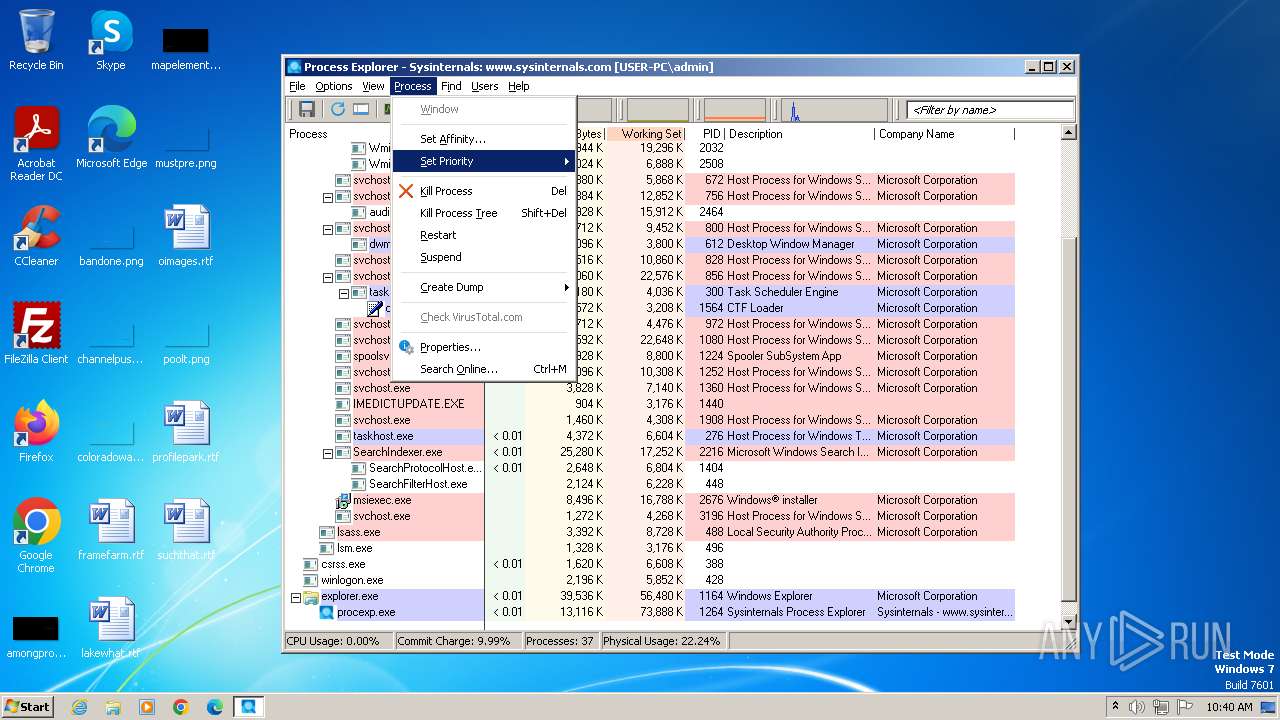Select Kill Process menu item
The width and height of the screenshot is (1280, 720).
click(484, 191)
